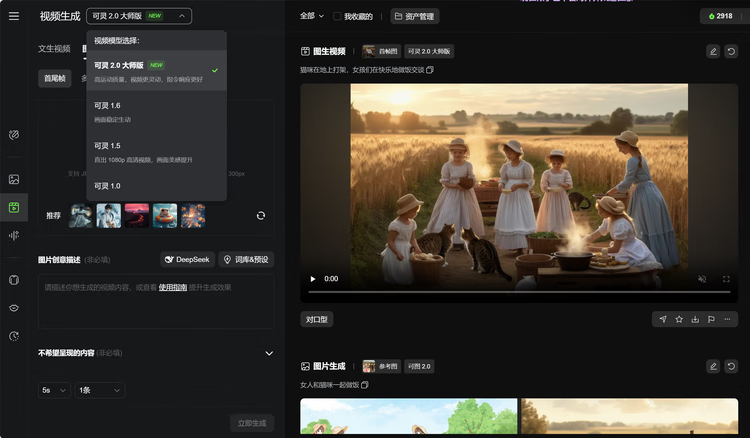
Task: Open the 1条 count dropdown
Action: (99, 390)
